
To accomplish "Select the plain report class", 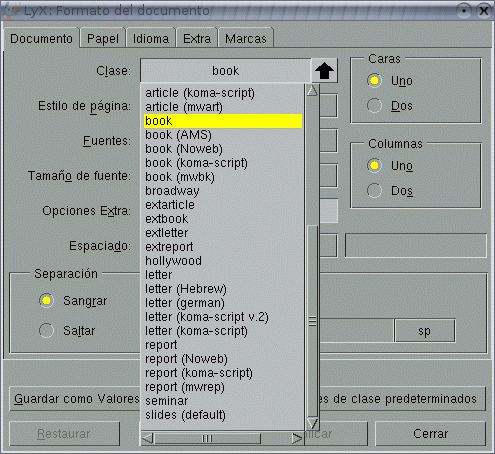I will tap(223, 345).
